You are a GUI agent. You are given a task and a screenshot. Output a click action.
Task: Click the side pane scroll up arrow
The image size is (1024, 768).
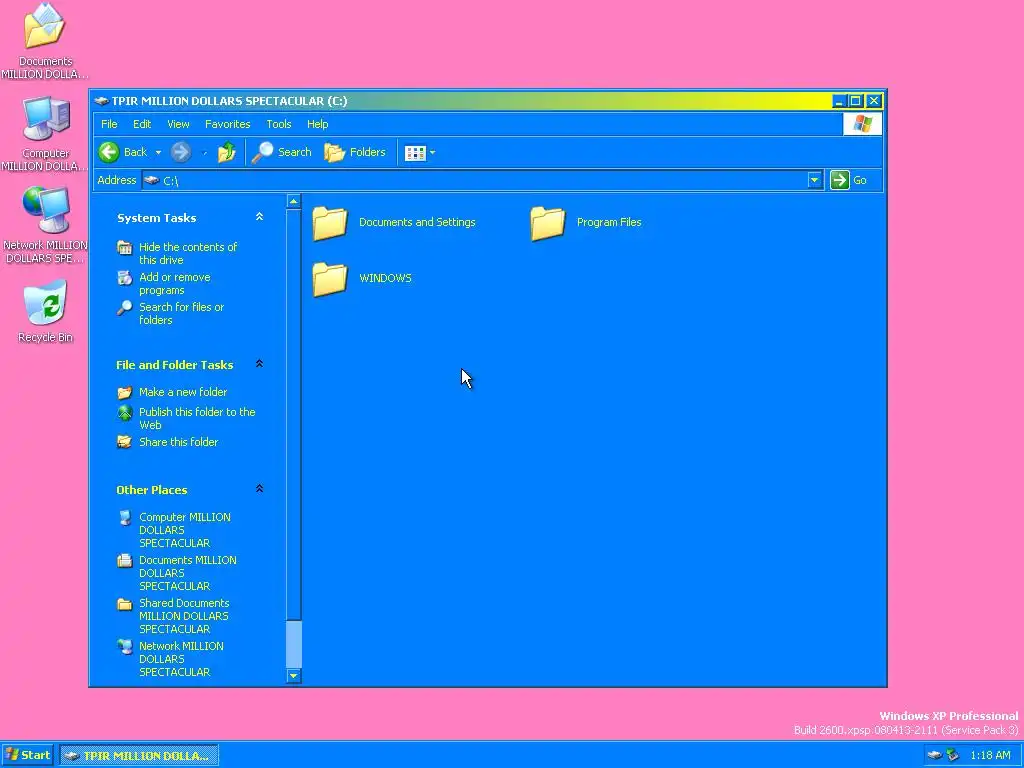(294, 201)
